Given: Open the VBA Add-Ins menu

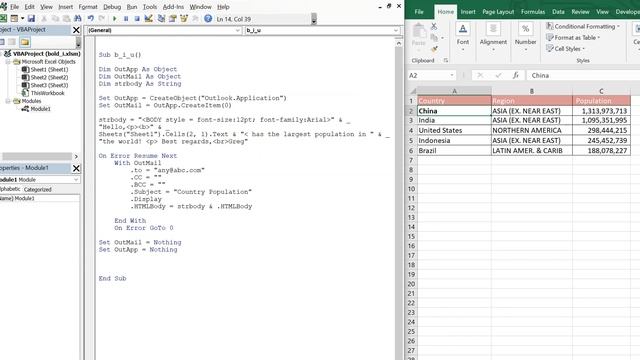Looking at the screenshot, I should pyautogui.click(x=173, y=7).
